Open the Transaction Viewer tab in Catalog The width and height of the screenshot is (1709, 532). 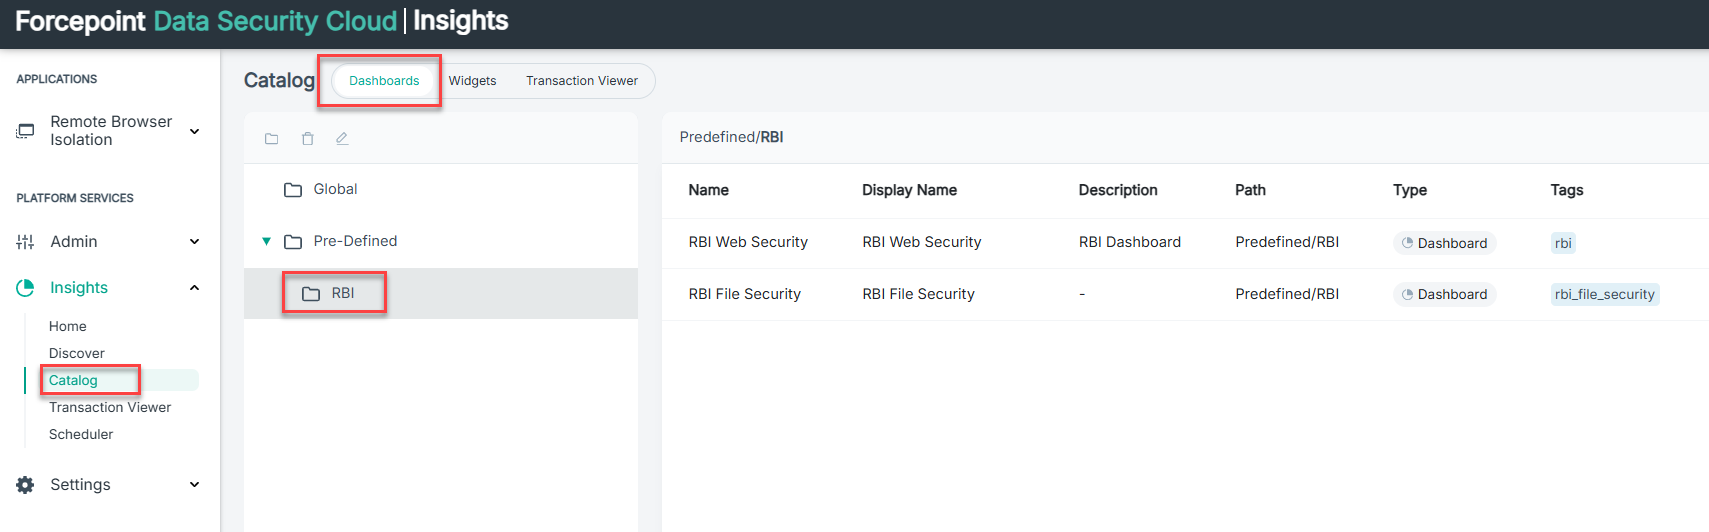(582, 81)
